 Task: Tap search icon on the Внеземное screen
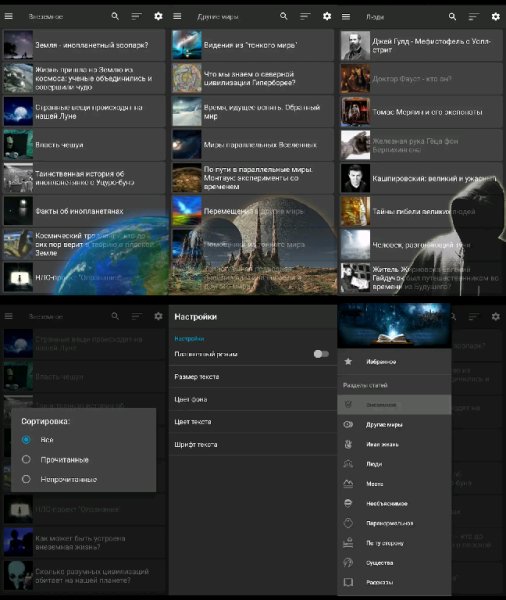pyautogui.click(x=115, y=16)
